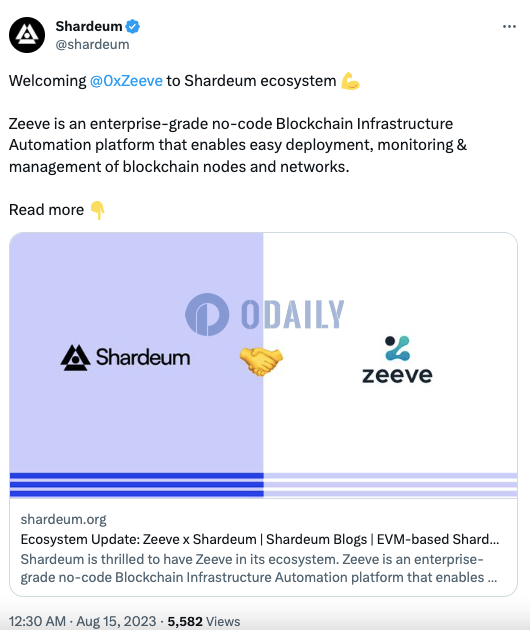
Task: Click the flexed bicep emoji
Action: pos(350,81)
